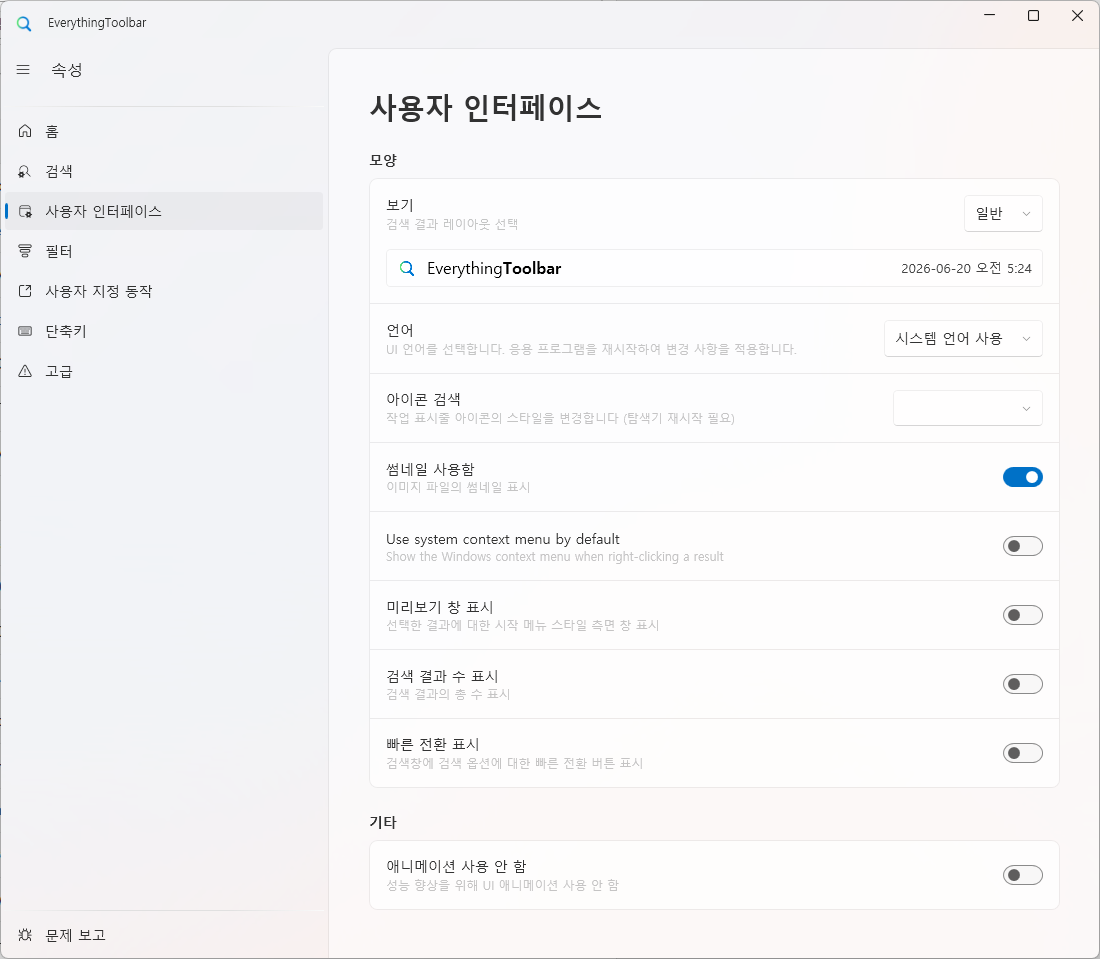Select the 사용자 인터페이스 menu item
The height and width of the screenshot is (959, 1100).
[164, 211]
